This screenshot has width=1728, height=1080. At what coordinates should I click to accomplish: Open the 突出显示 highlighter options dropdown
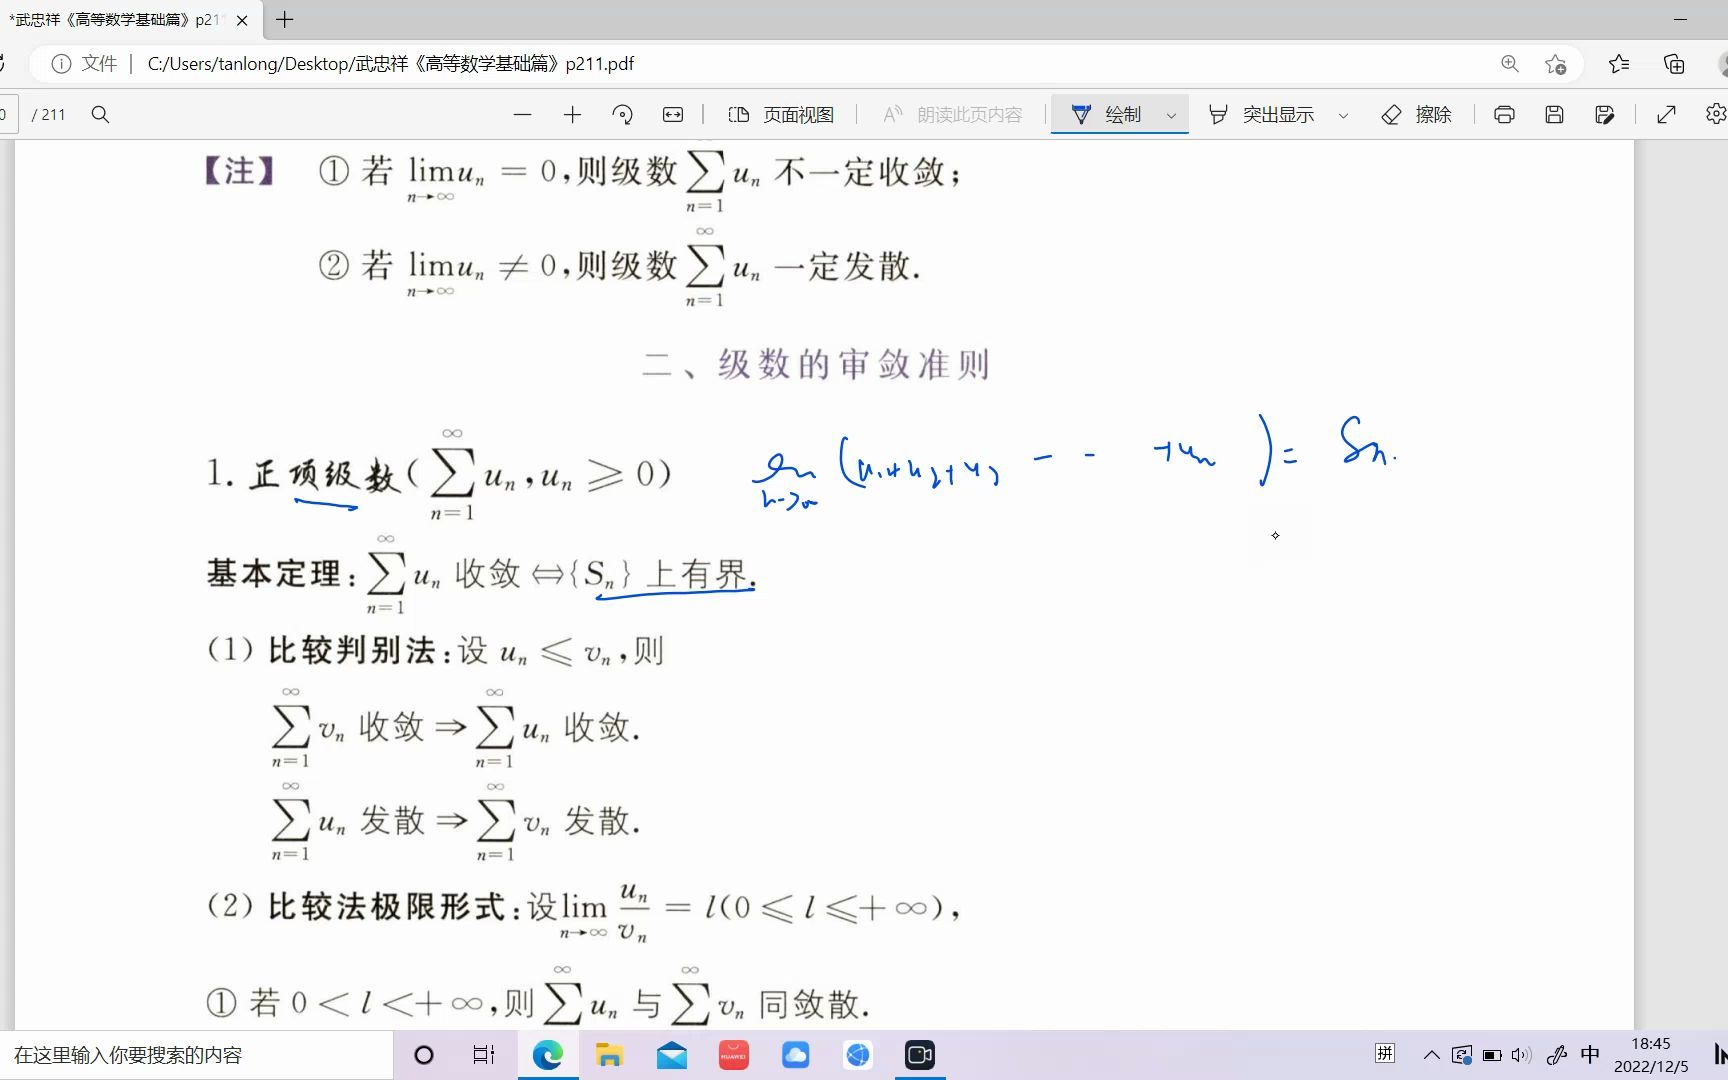point(1343,114)
